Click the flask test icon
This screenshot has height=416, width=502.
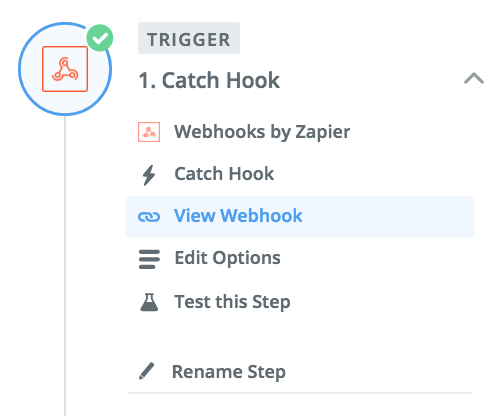tap(149, 302)
